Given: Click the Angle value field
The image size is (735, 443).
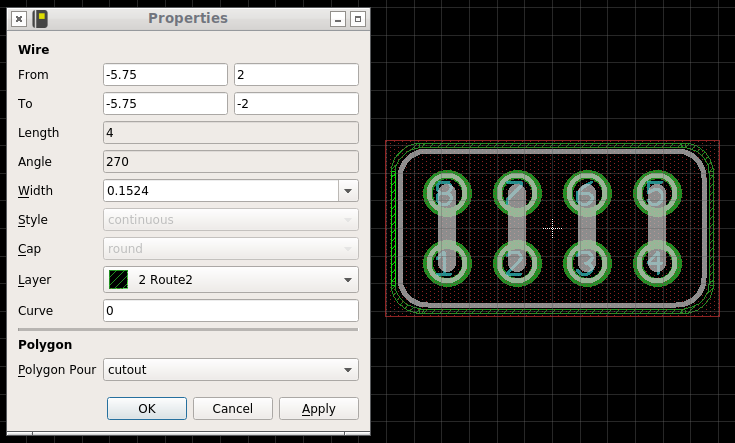Looking at the screenshot, I should coord(231,162).
